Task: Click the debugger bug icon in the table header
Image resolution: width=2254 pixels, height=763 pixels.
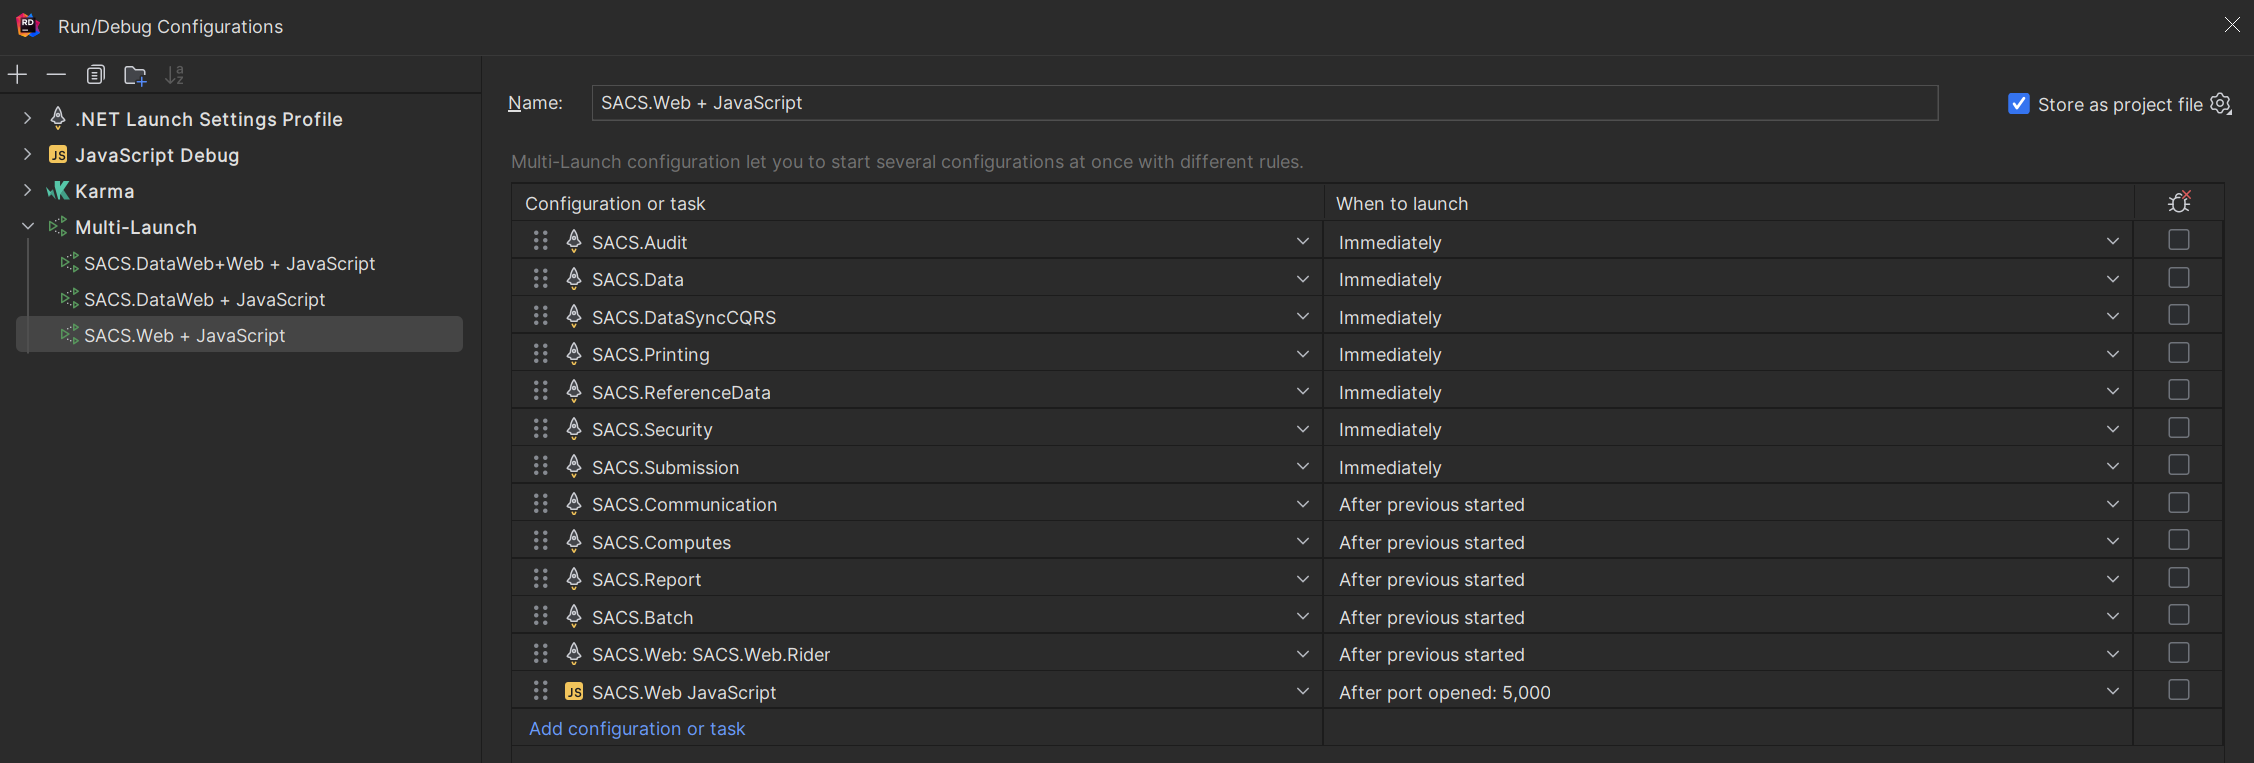Action: [x=2179, y=201]
